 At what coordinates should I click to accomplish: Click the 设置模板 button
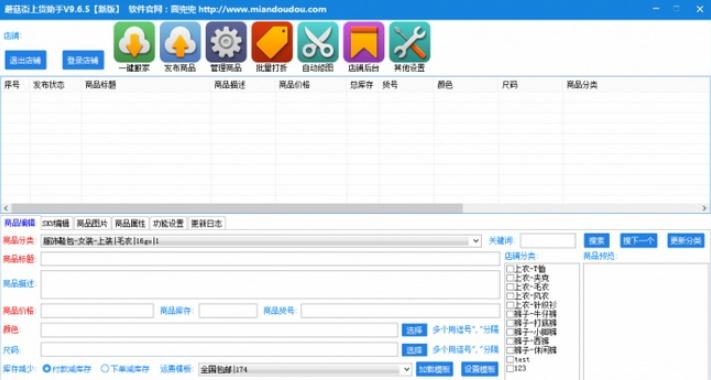click(x=480, y=369)
